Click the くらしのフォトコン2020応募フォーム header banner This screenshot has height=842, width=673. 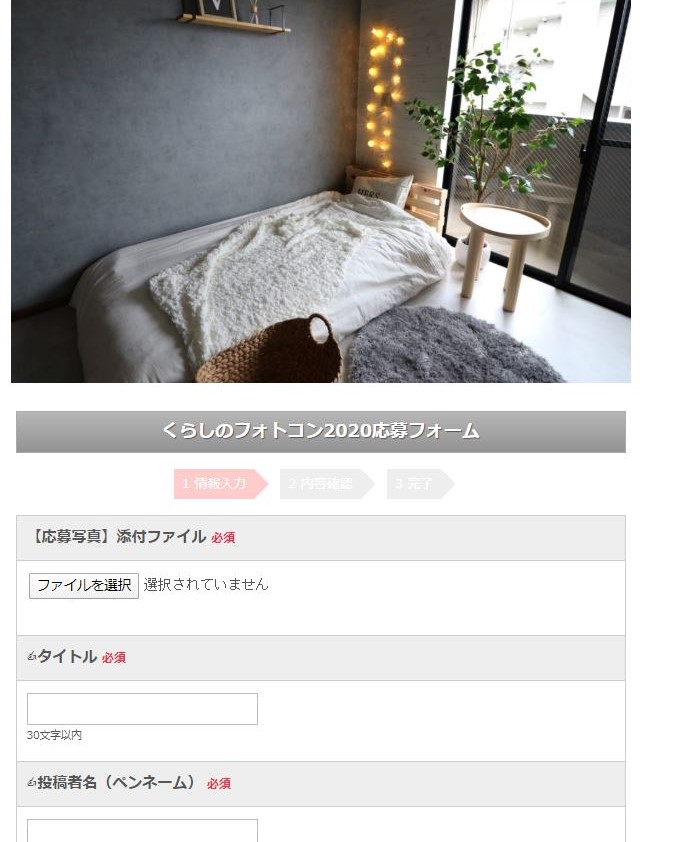(x=321, y=432)
